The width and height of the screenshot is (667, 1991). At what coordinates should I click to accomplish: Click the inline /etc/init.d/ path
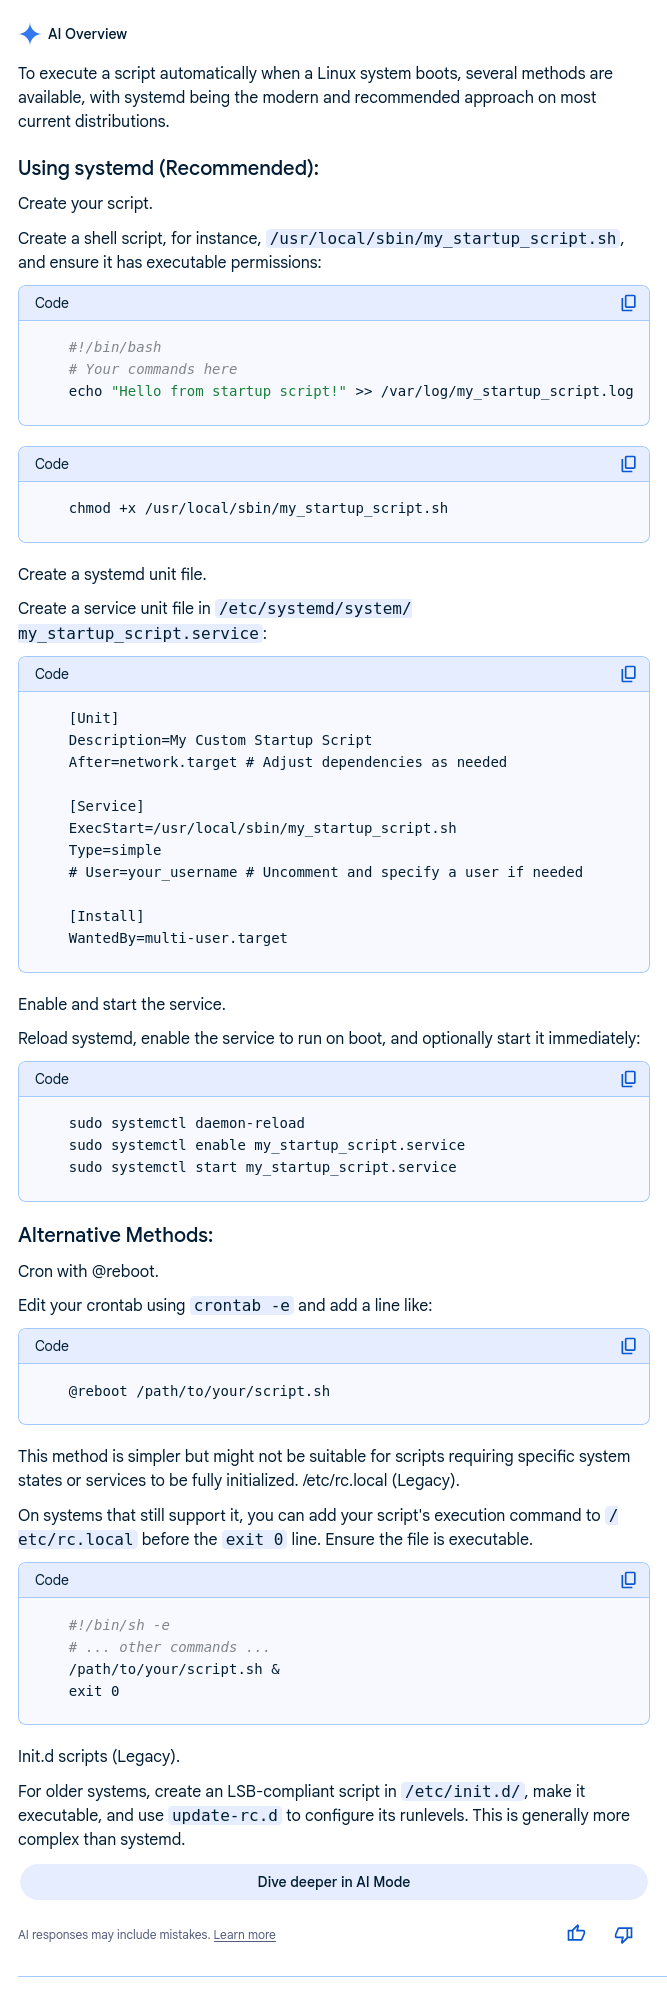tap(462, 1791)
